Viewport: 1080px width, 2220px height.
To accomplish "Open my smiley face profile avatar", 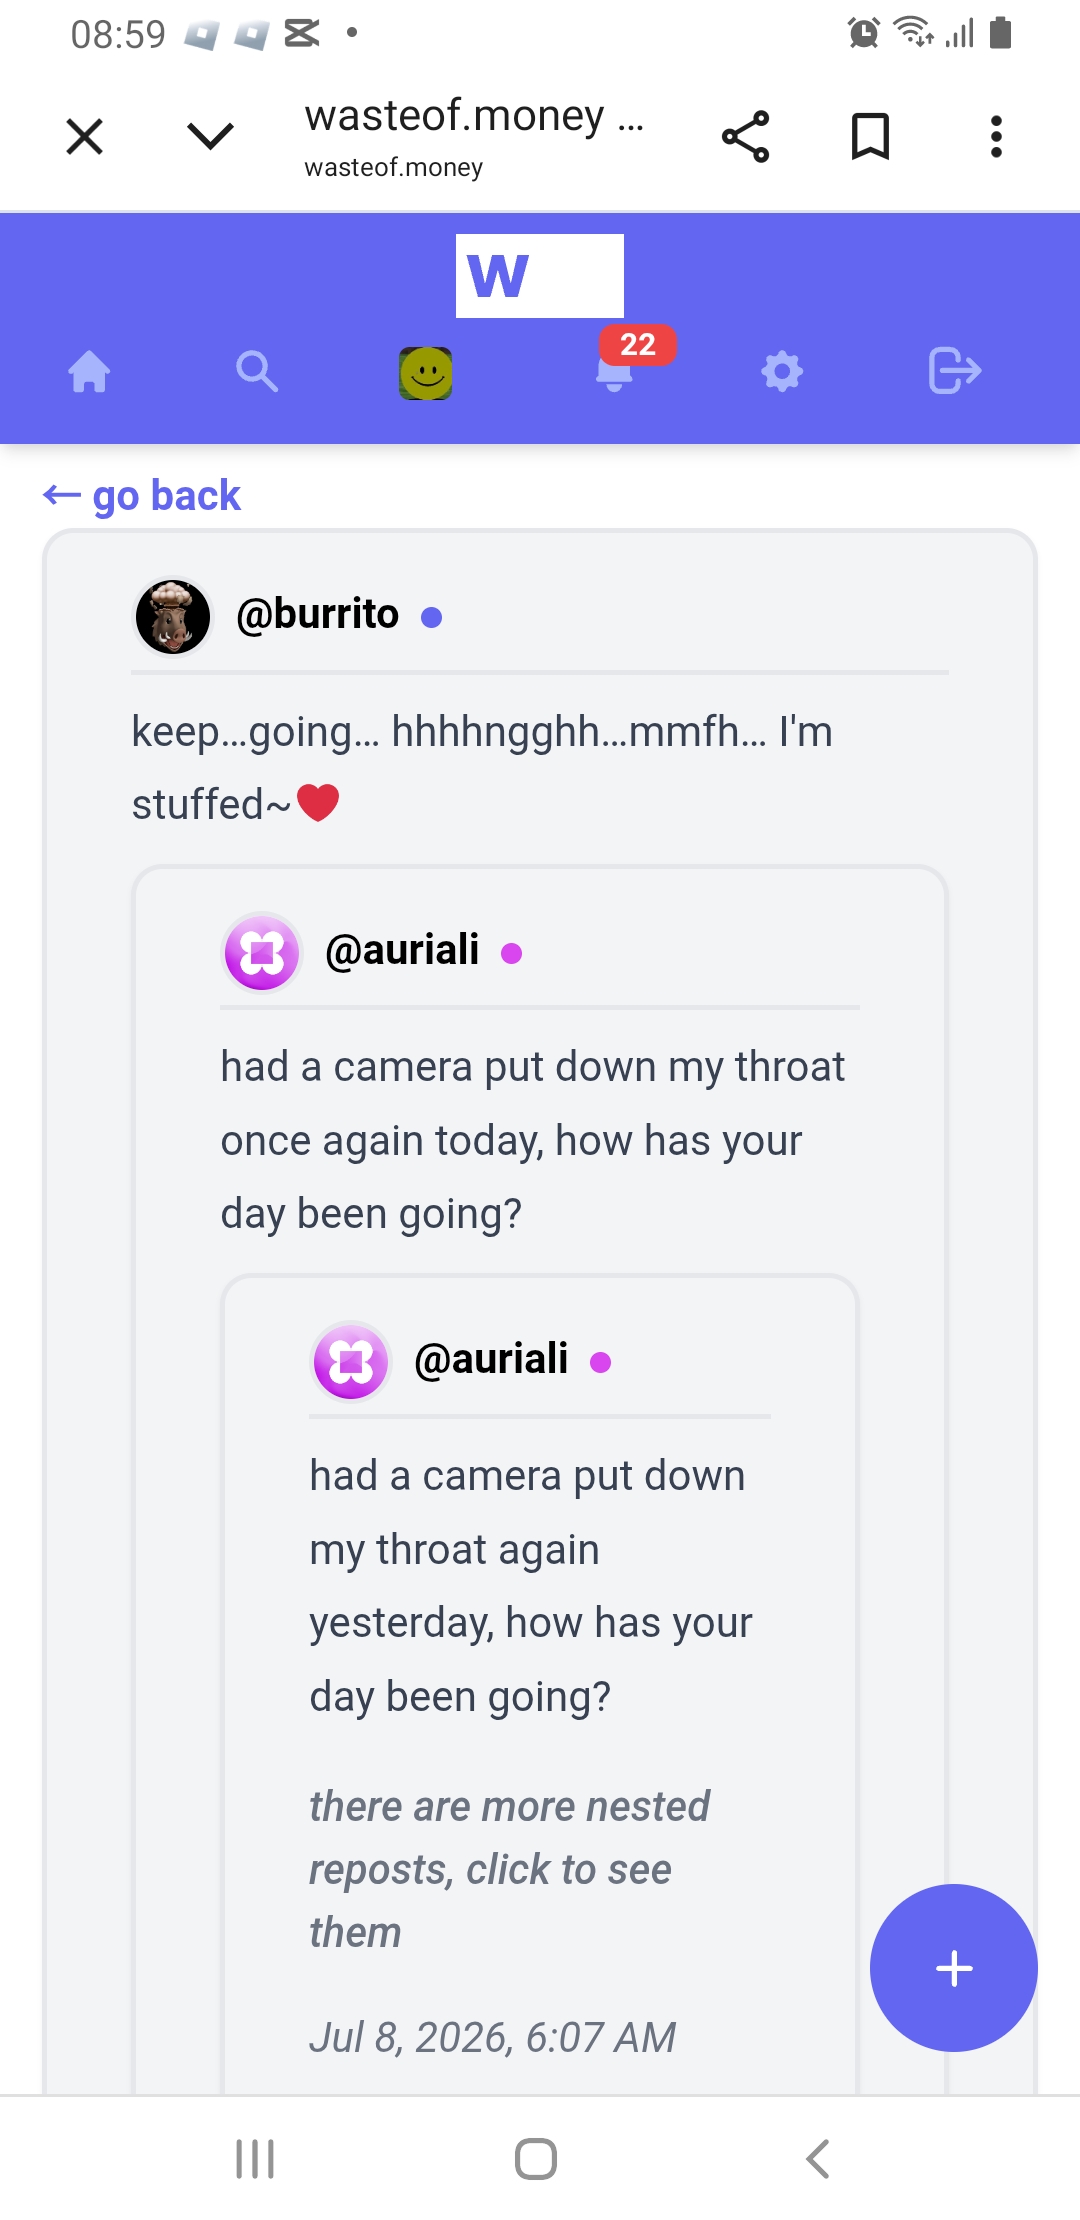I will (426, 373).
